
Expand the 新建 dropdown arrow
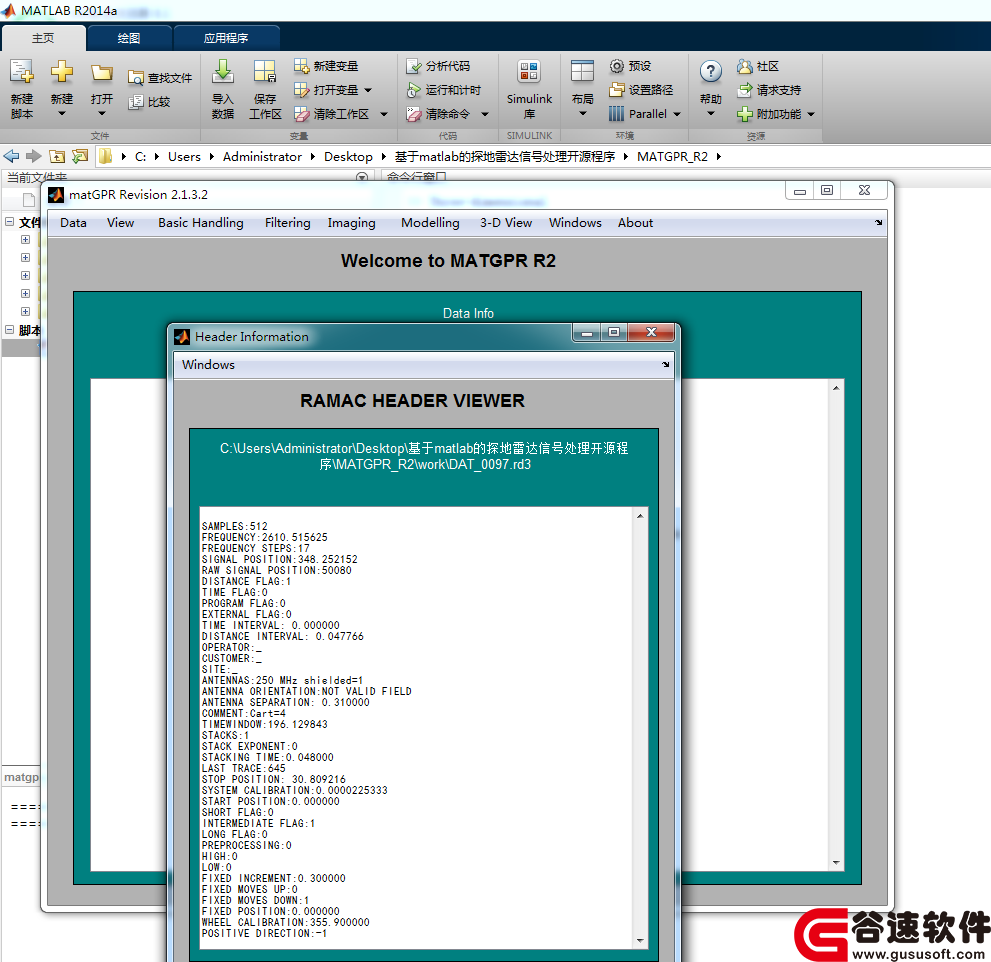coord(62,114)
